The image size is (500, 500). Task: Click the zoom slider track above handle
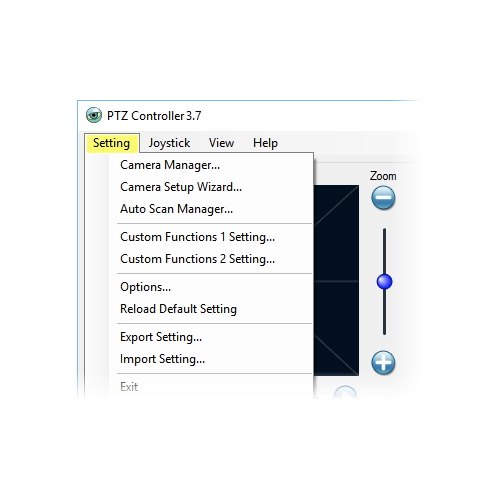click(384, 251)
